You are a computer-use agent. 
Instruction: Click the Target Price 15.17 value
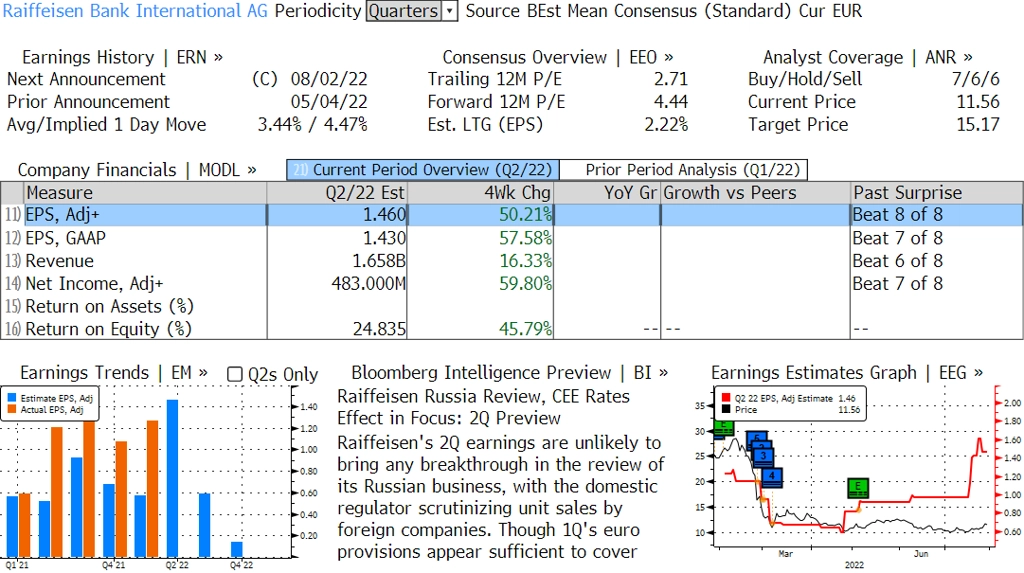978,125
